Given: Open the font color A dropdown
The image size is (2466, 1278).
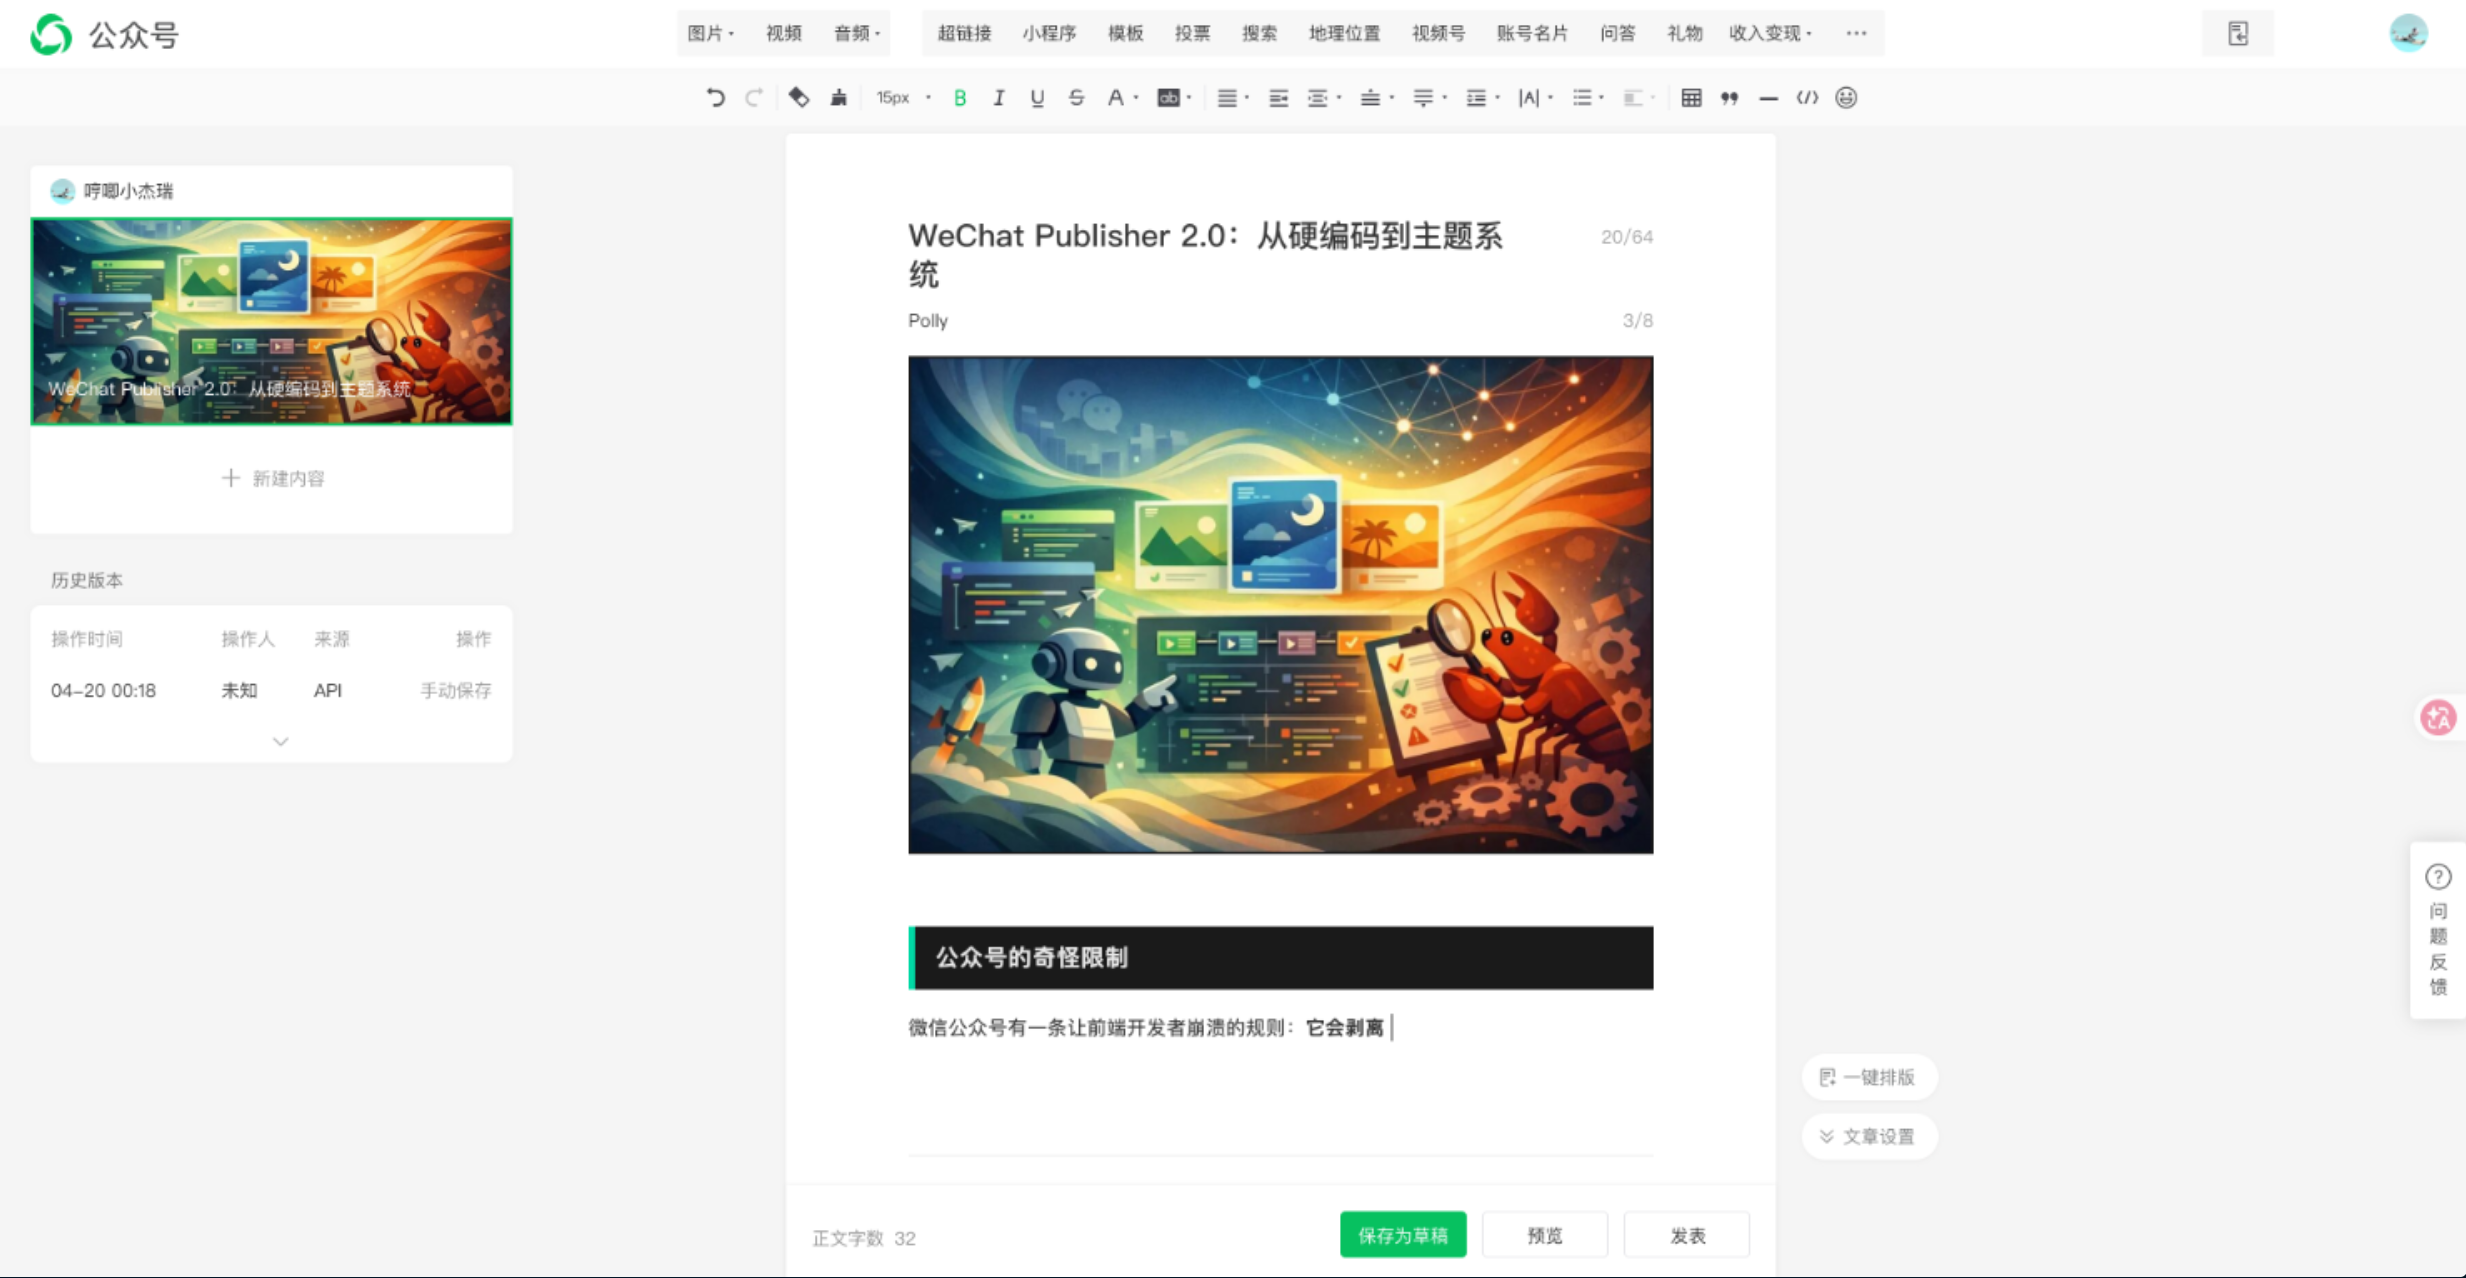Looking at the screenshot, I should 1122,97.
